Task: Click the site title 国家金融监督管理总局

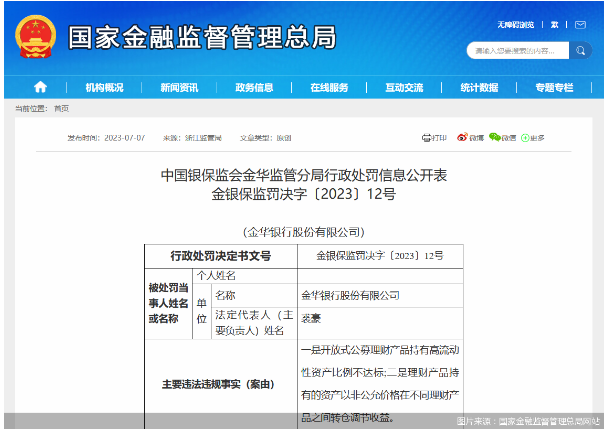Action: [202, 37]
